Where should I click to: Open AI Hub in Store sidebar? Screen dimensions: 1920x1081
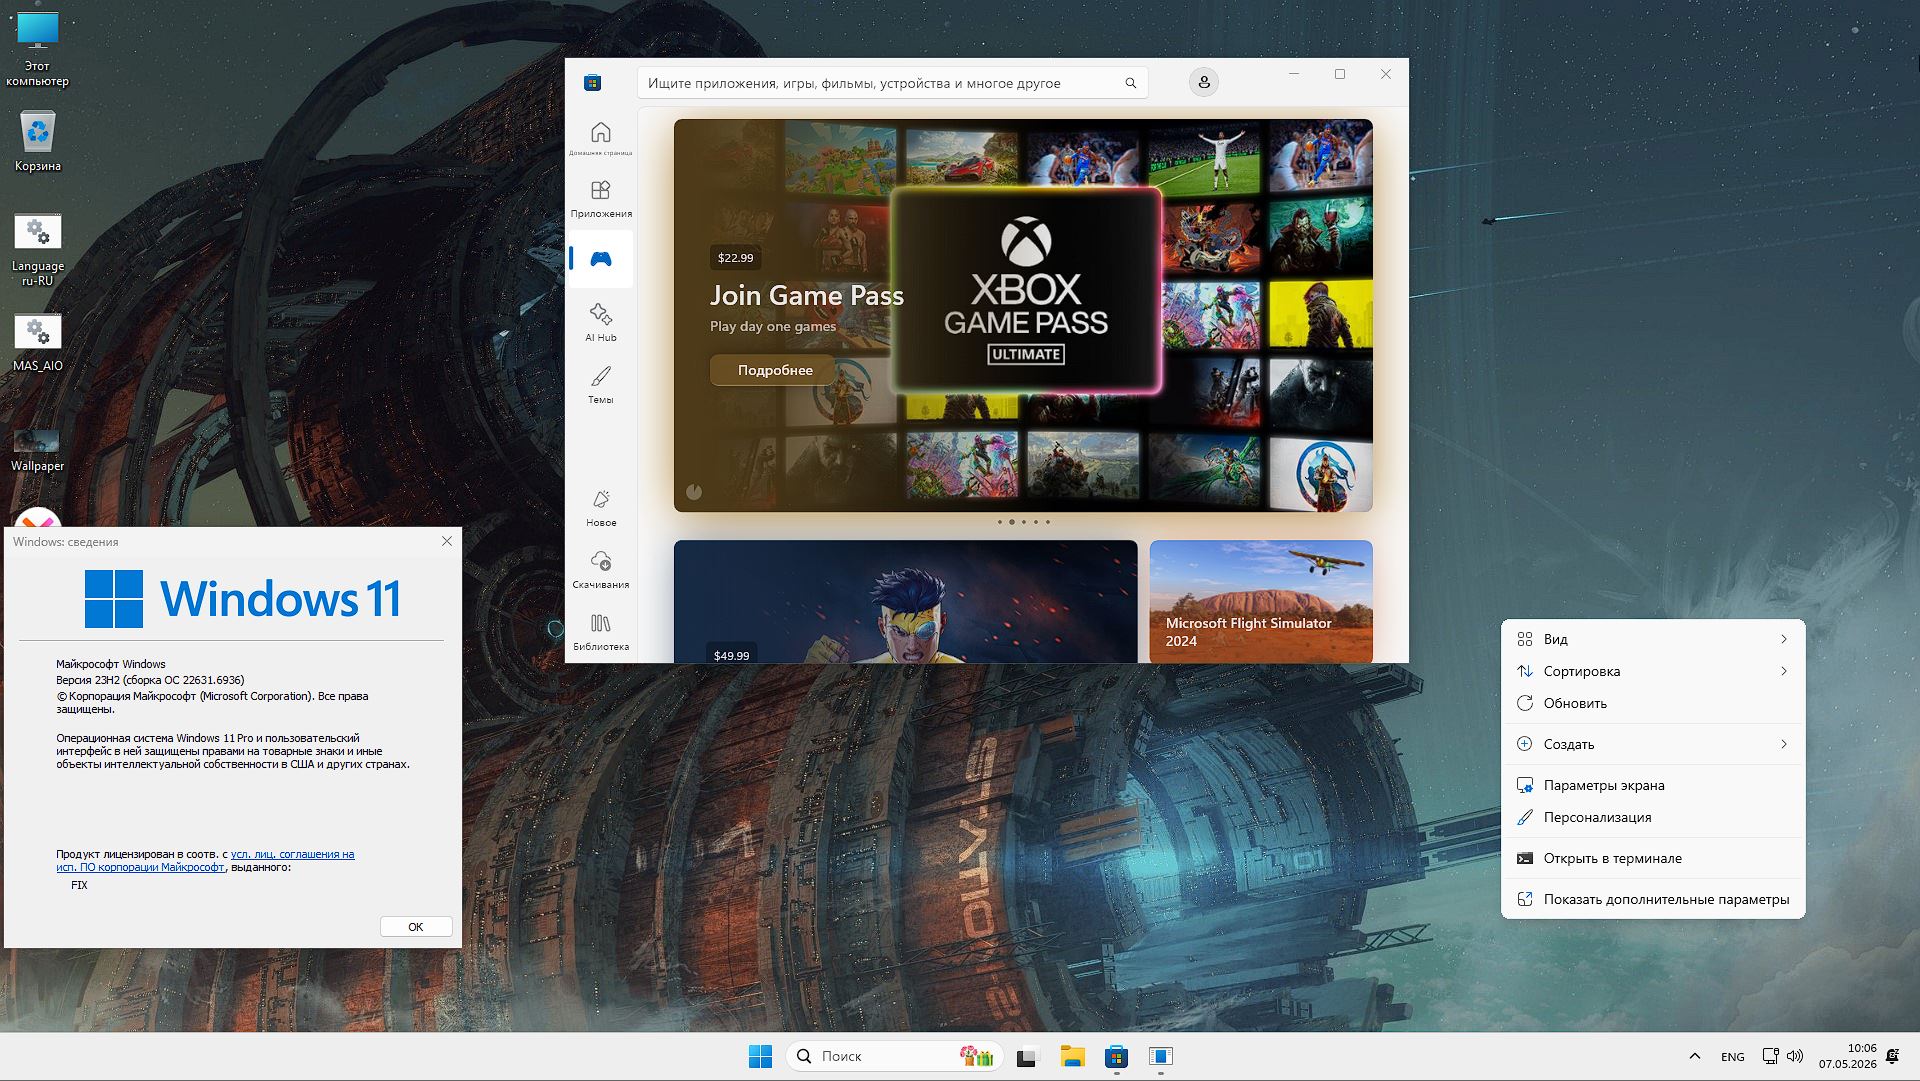pos(600,322)
